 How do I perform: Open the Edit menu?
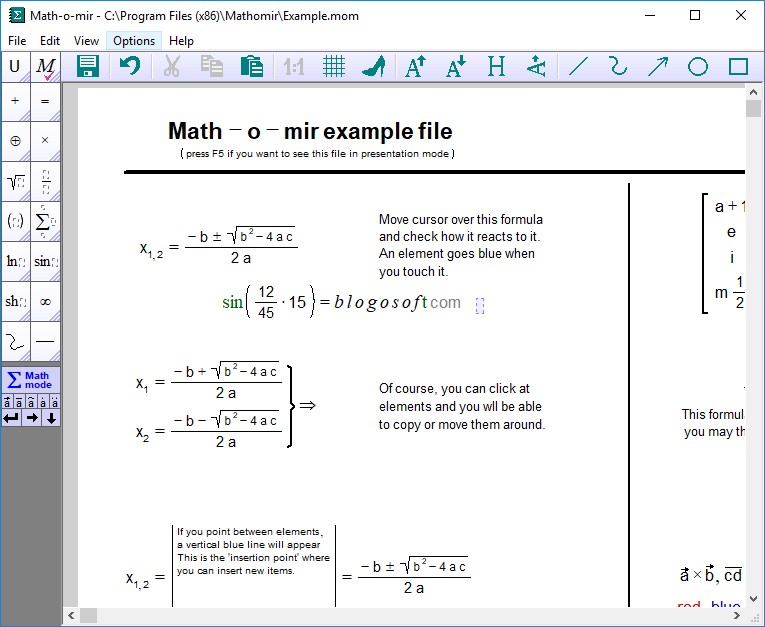(50, 41)
